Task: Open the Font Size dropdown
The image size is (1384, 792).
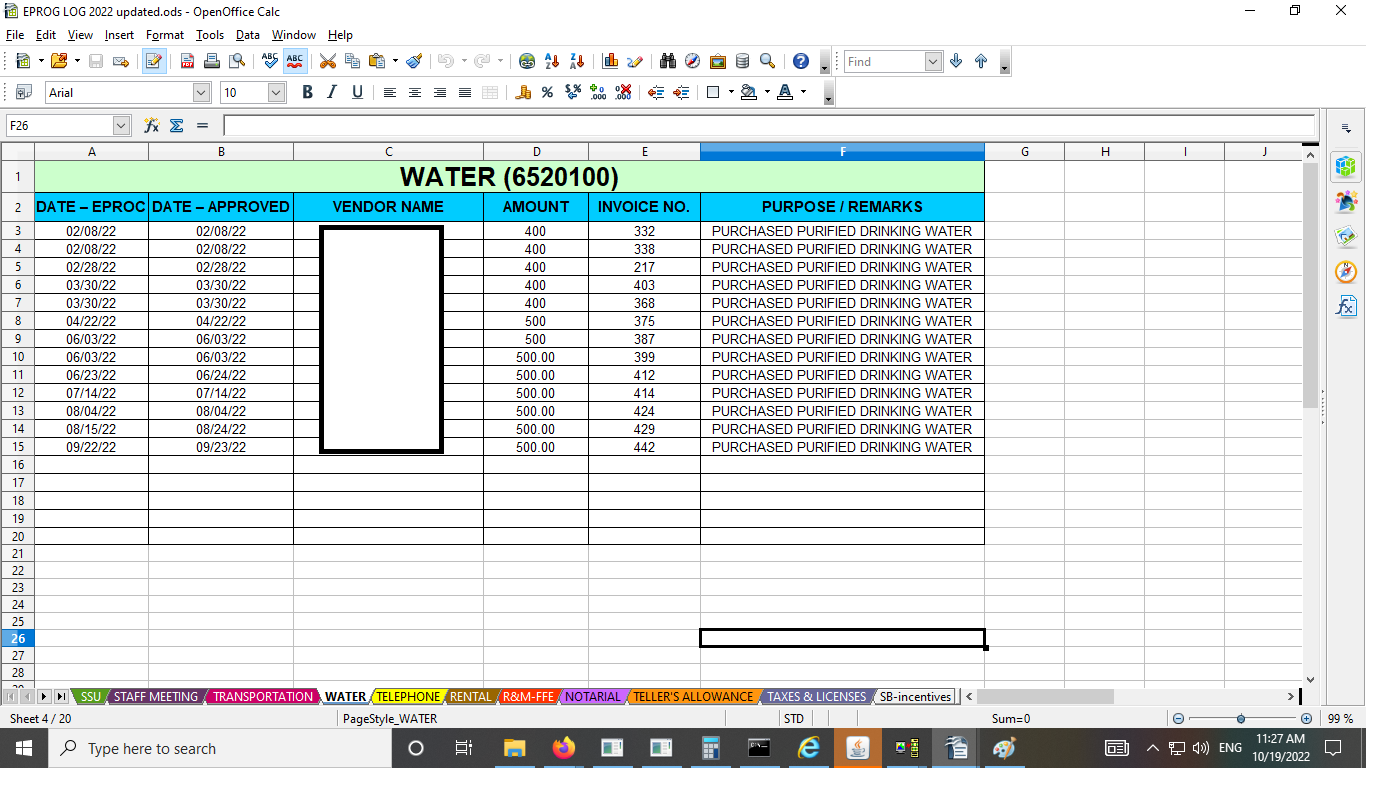Action: pos(277,92)
